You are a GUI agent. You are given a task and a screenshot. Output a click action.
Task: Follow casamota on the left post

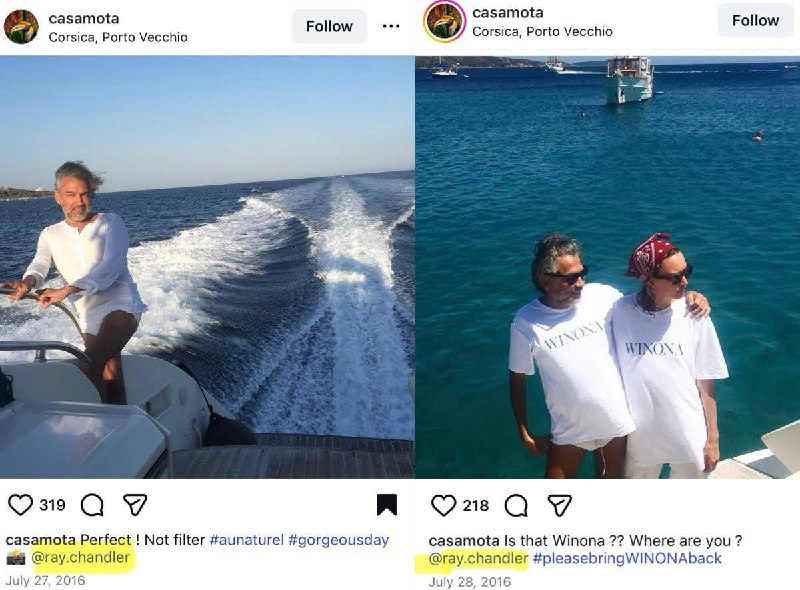click(x=329, y=26)
